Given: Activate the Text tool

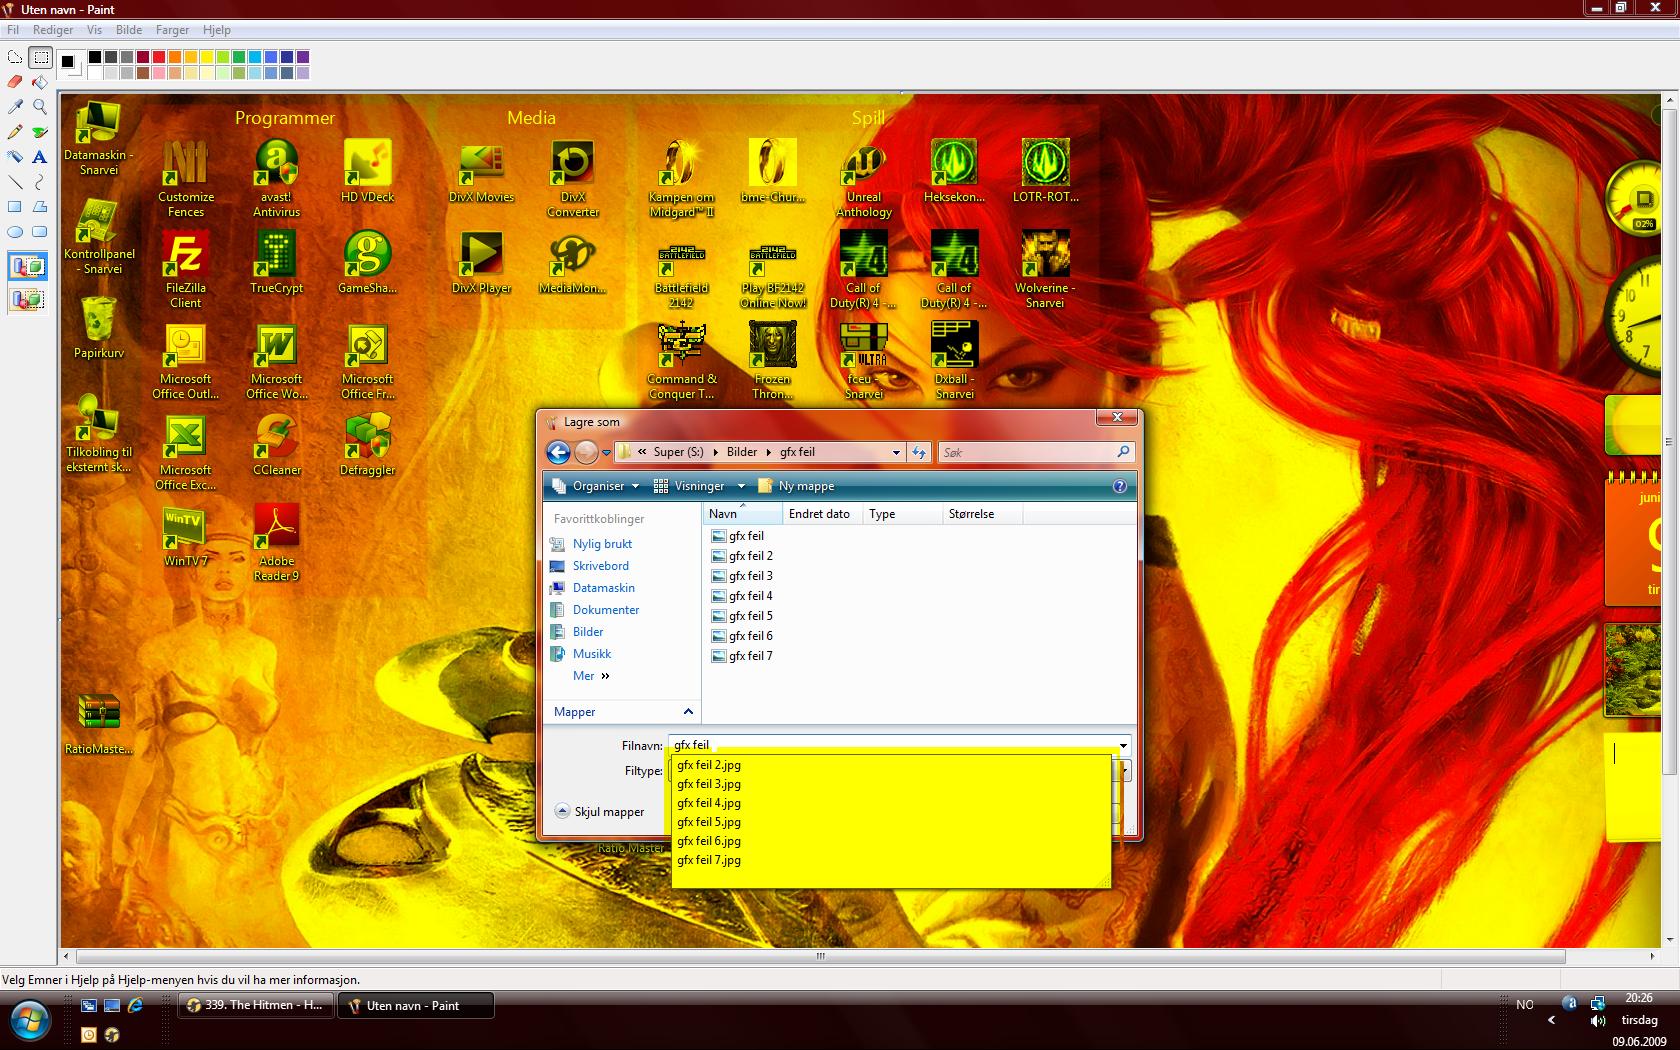Looking at the screenshot, I should 40,157.
